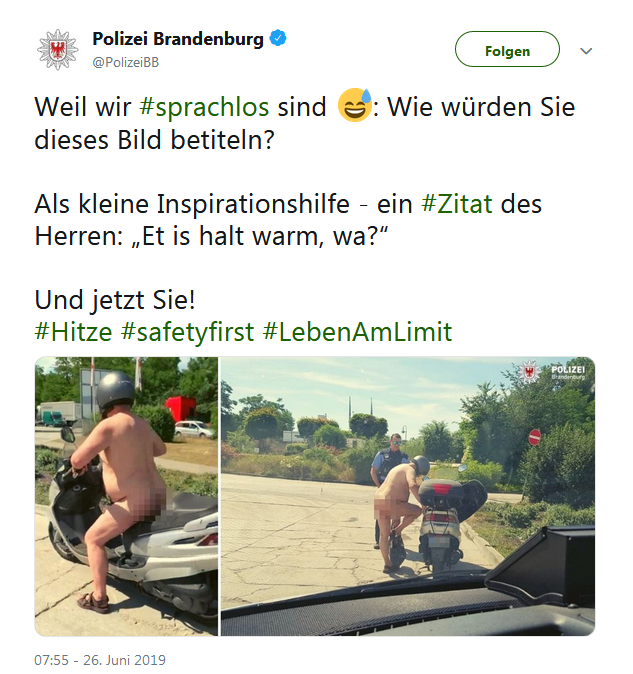Open the Polizei Brandenburg display name
633x674 pixels.
pos(178,39)
